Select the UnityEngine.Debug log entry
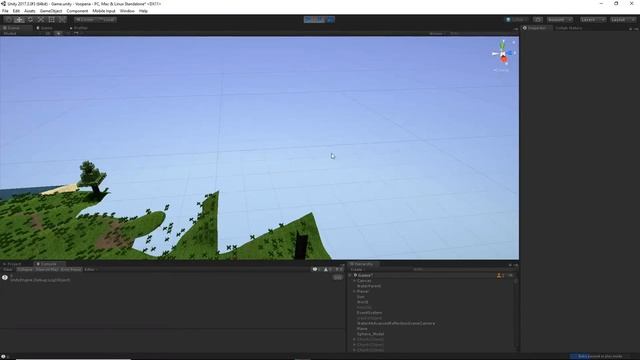 click(172, 278)
